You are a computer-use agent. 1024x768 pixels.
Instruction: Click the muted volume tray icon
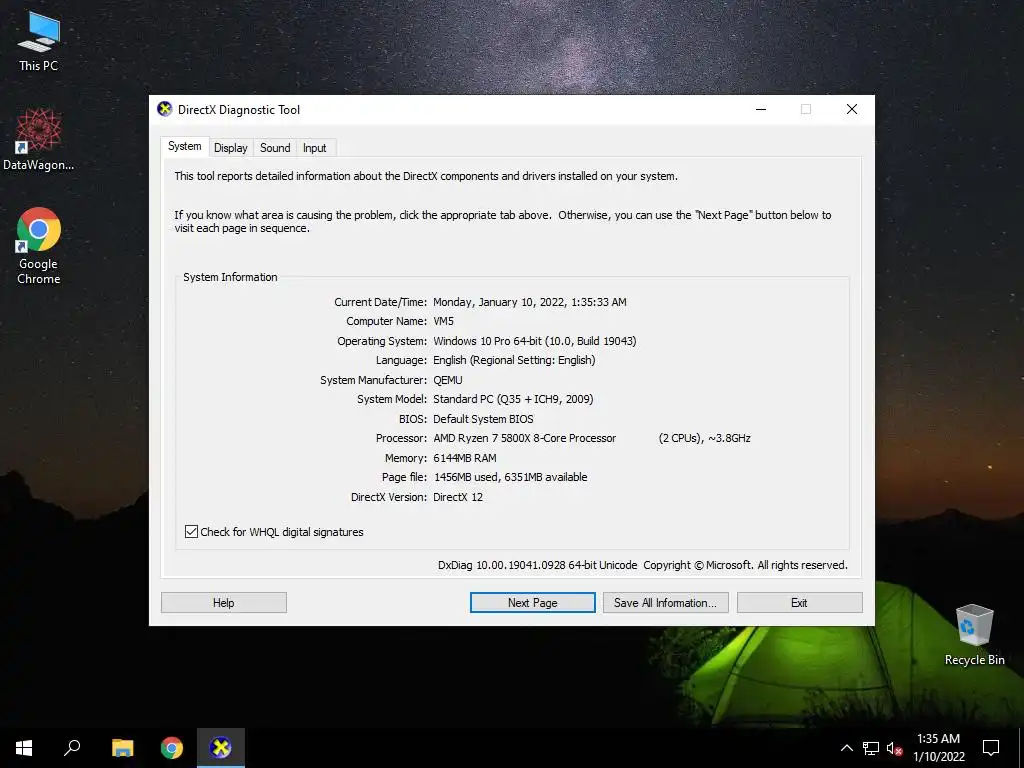tap(895, 748)
